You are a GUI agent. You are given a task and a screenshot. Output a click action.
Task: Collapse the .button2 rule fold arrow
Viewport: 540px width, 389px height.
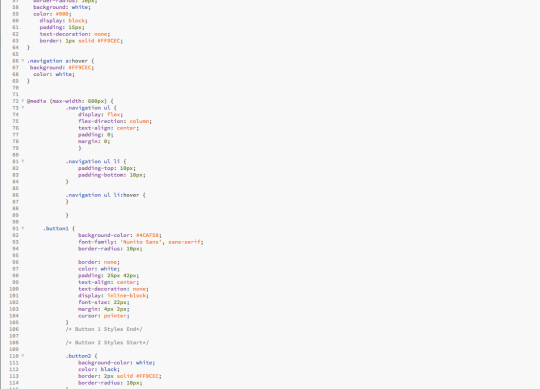(x=23, y=356)
